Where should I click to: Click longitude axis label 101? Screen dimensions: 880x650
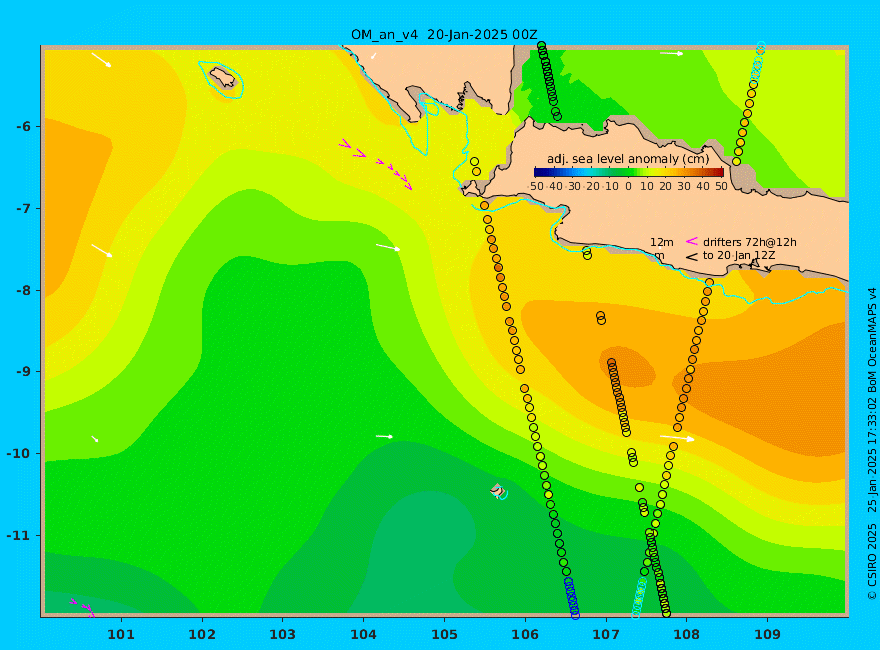[x=121, y=635]
